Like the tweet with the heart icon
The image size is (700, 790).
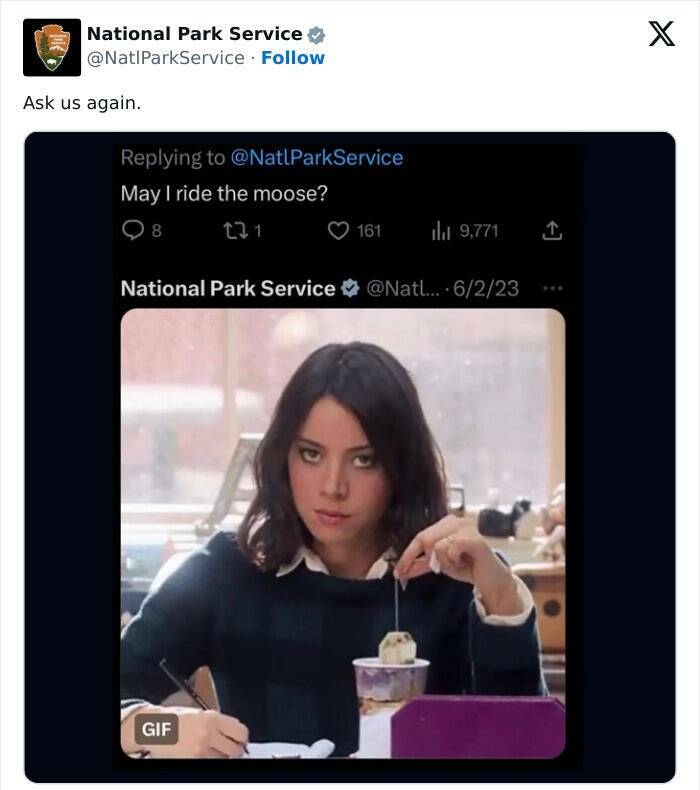click(x=338, y=231)
